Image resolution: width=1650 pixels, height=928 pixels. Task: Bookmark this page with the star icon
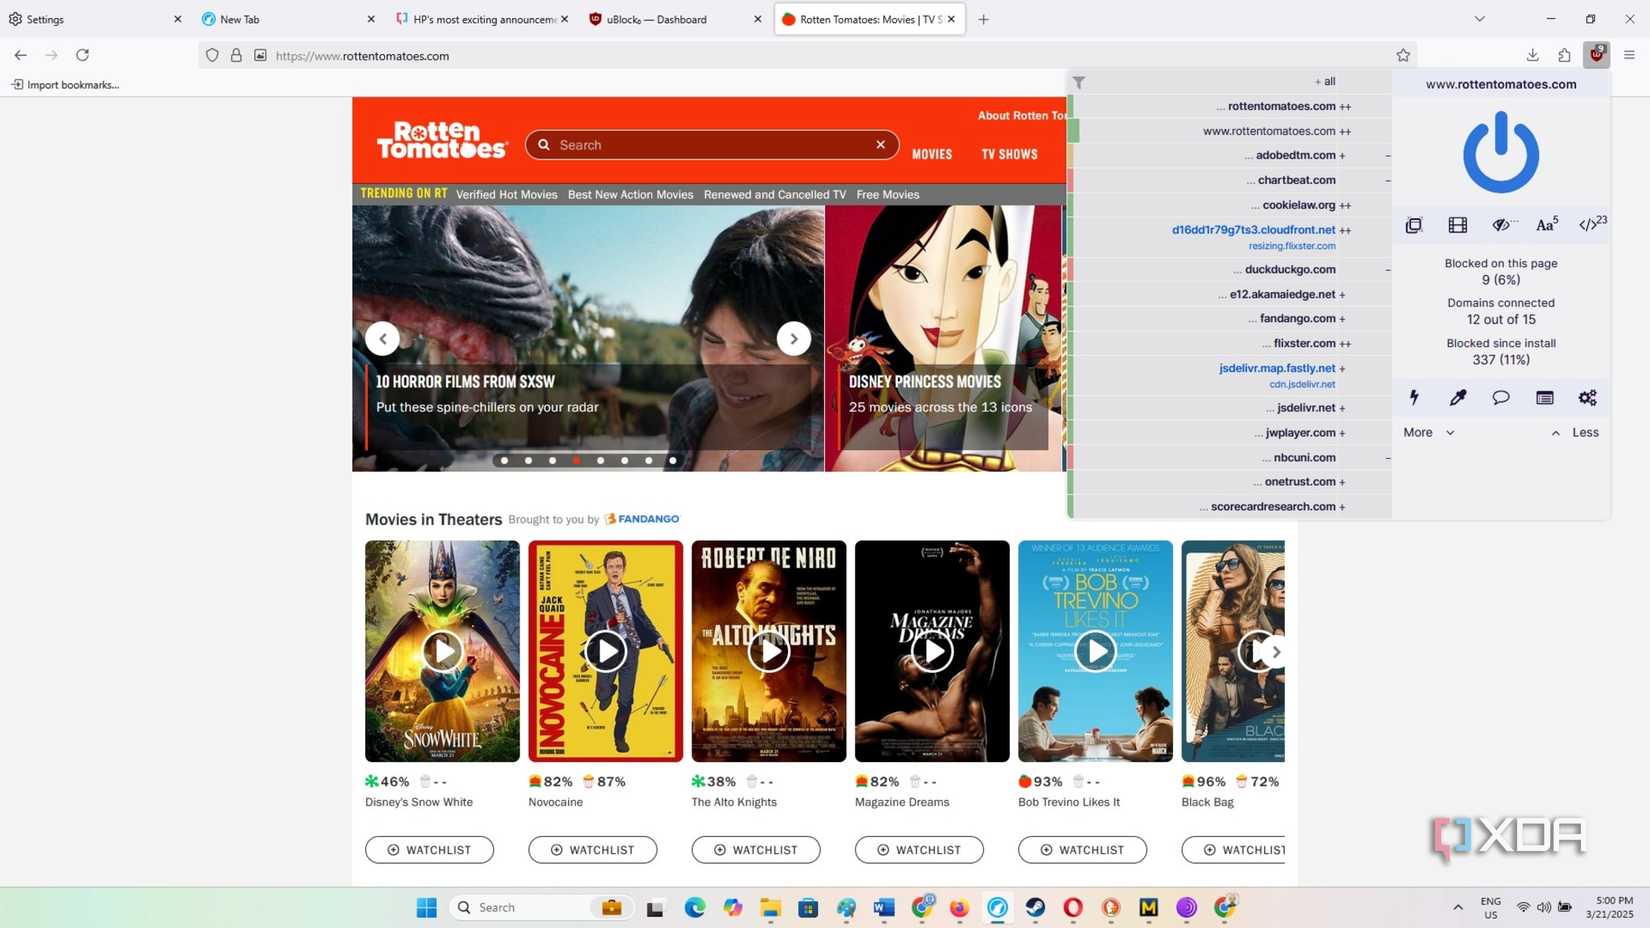tap(1403, 55)
